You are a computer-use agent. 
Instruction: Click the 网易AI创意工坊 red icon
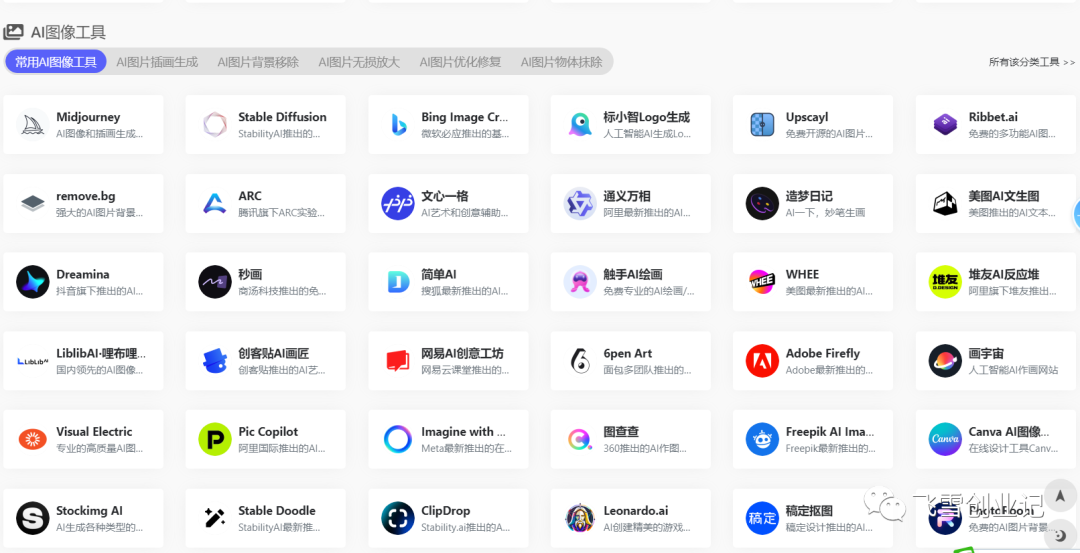click(x=398, y=361)
